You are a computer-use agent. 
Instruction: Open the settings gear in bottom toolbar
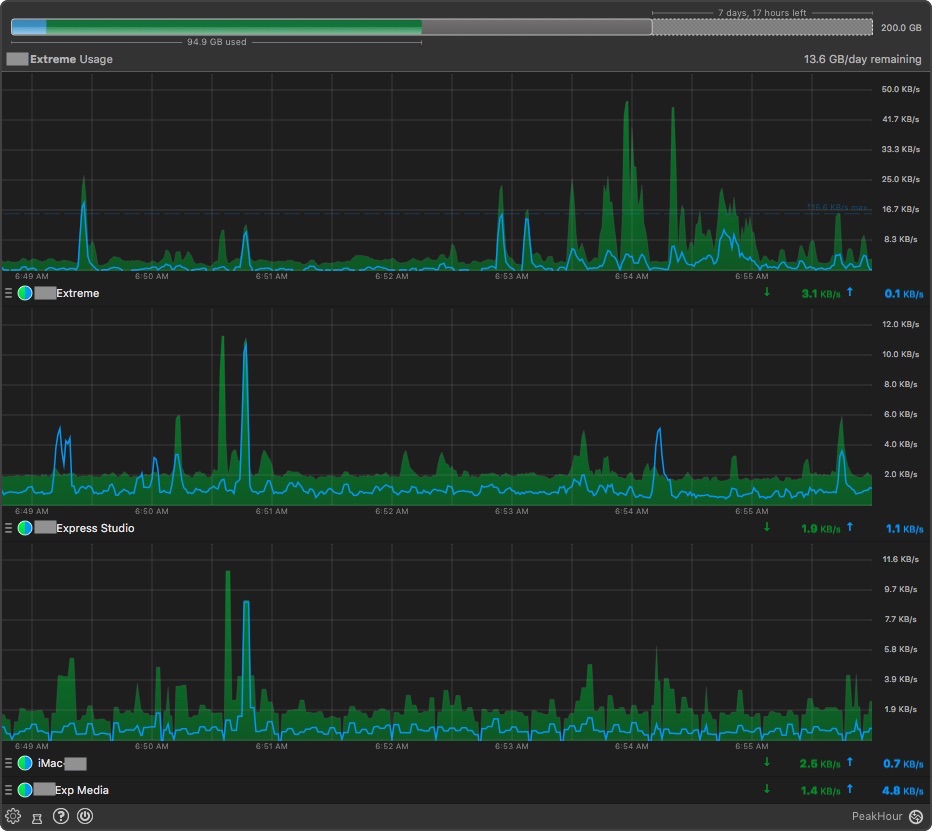coord(13,816)
